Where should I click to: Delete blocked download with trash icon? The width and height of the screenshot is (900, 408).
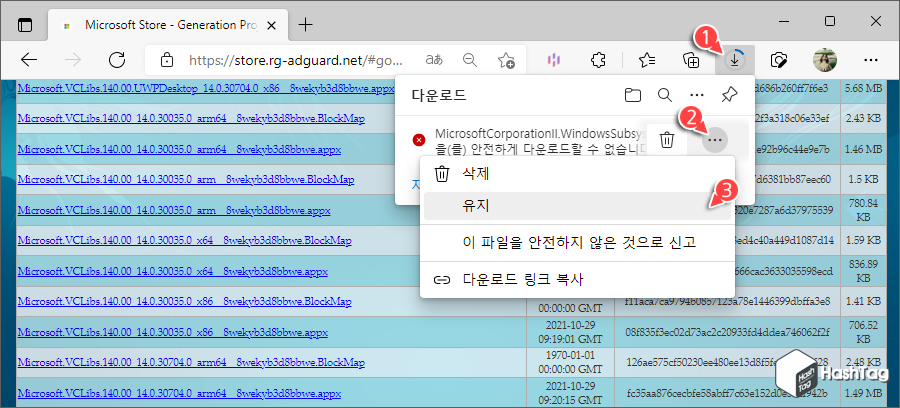tap(666, 139)
